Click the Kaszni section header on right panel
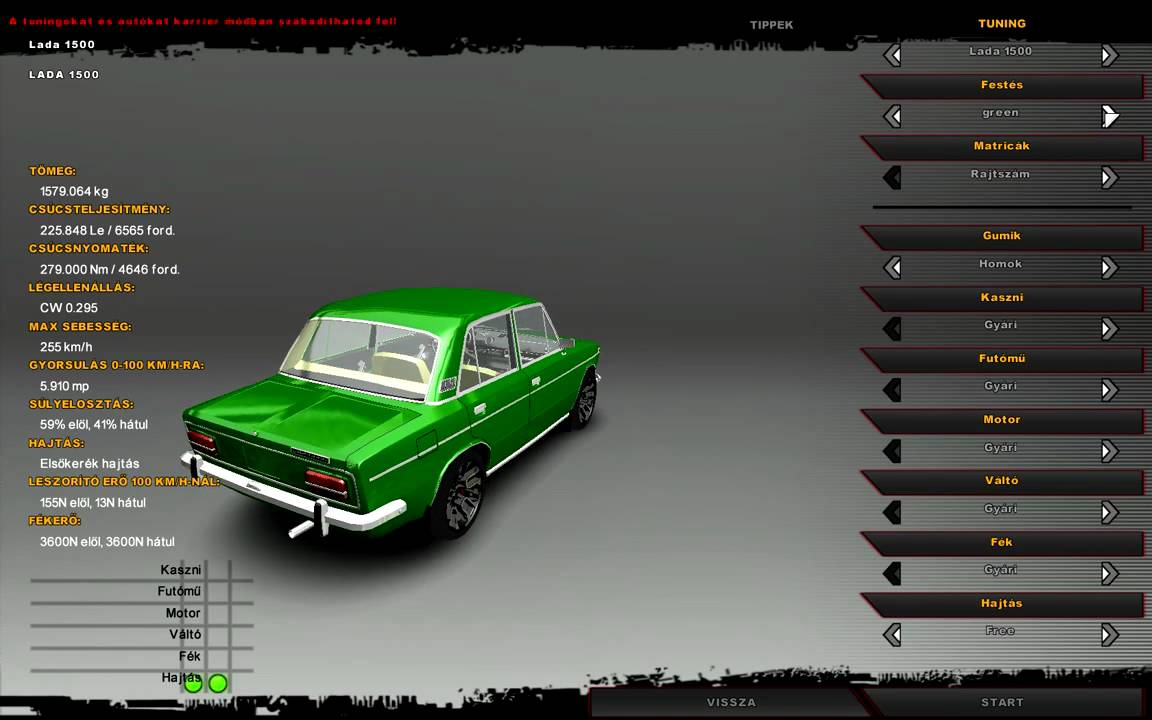Image resolution: width=1152 pixels, height=720 pixels. pos(1002,298)
